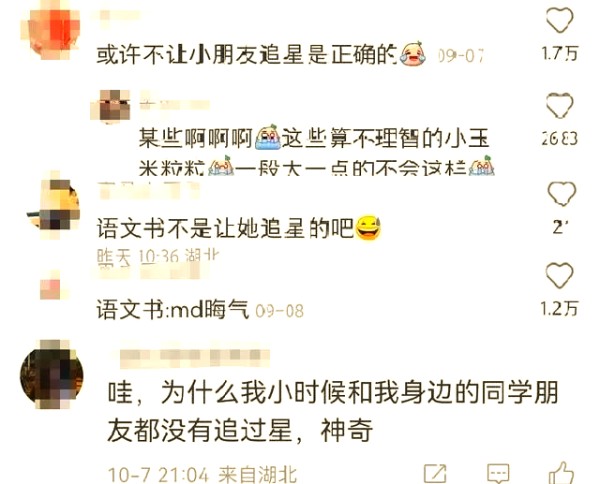This screenshot has width=600, height=484.
Task: Like the comment with 1.7万 likes
Action: click(x=559, y=20)
